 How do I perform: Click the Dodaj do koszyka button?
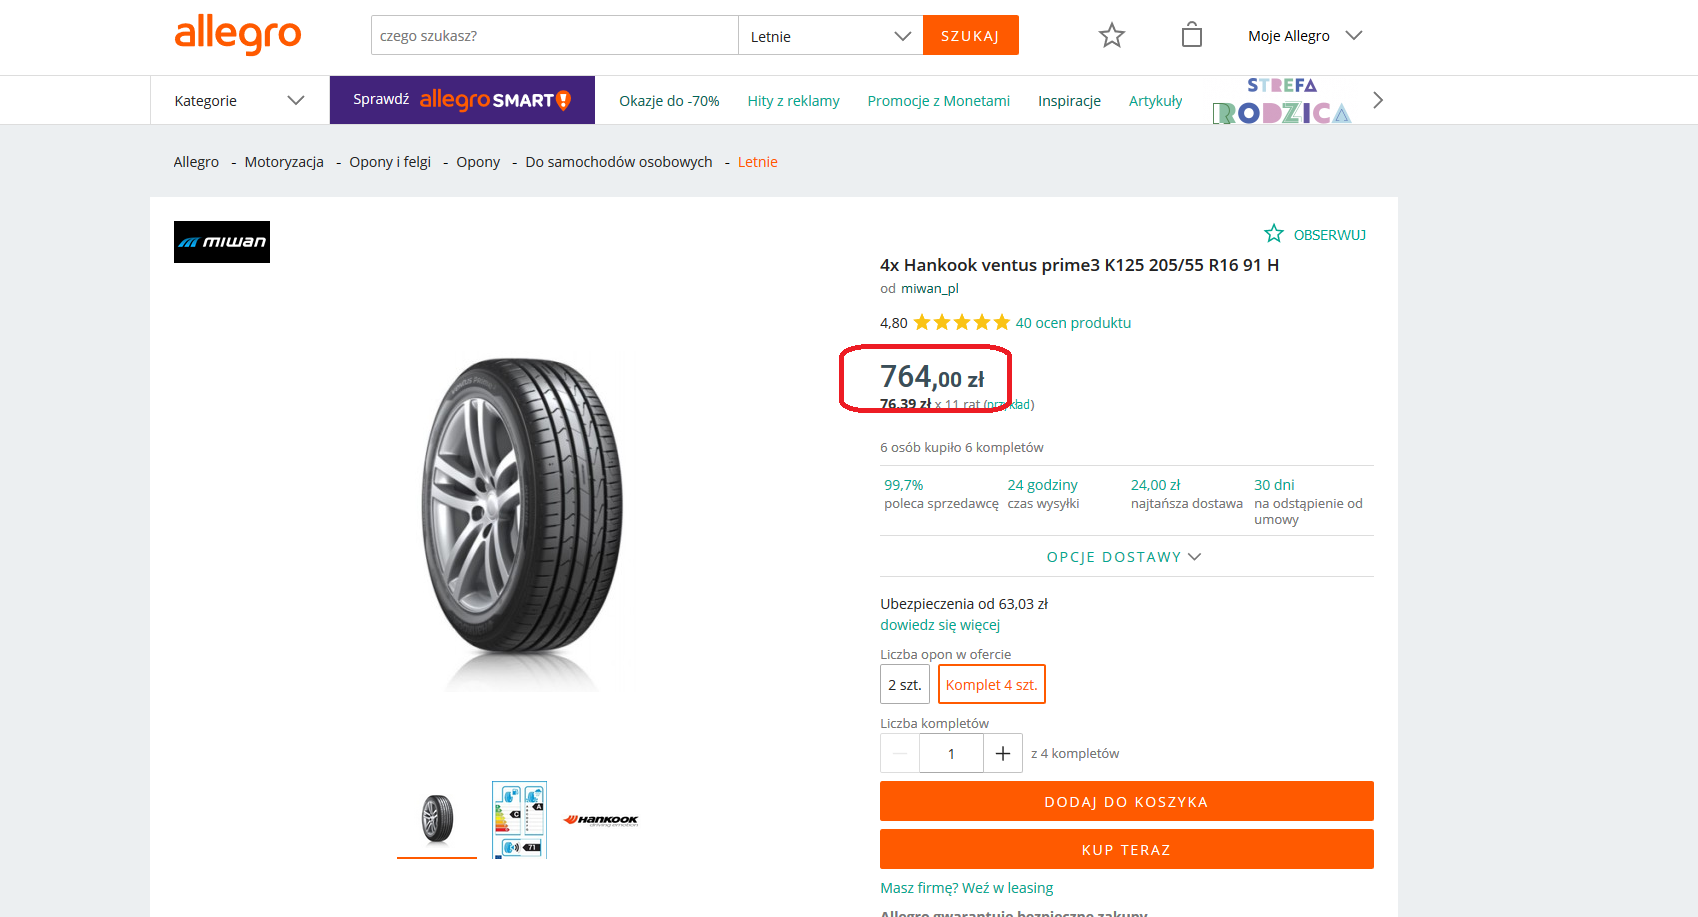pos(1126,801)
